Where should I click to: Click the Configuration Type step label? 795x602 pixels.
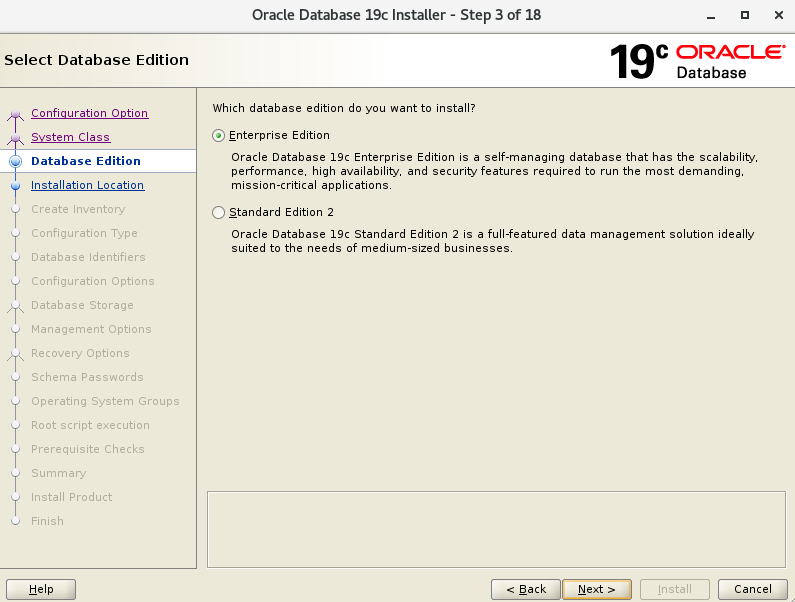(x=84, y=233)
